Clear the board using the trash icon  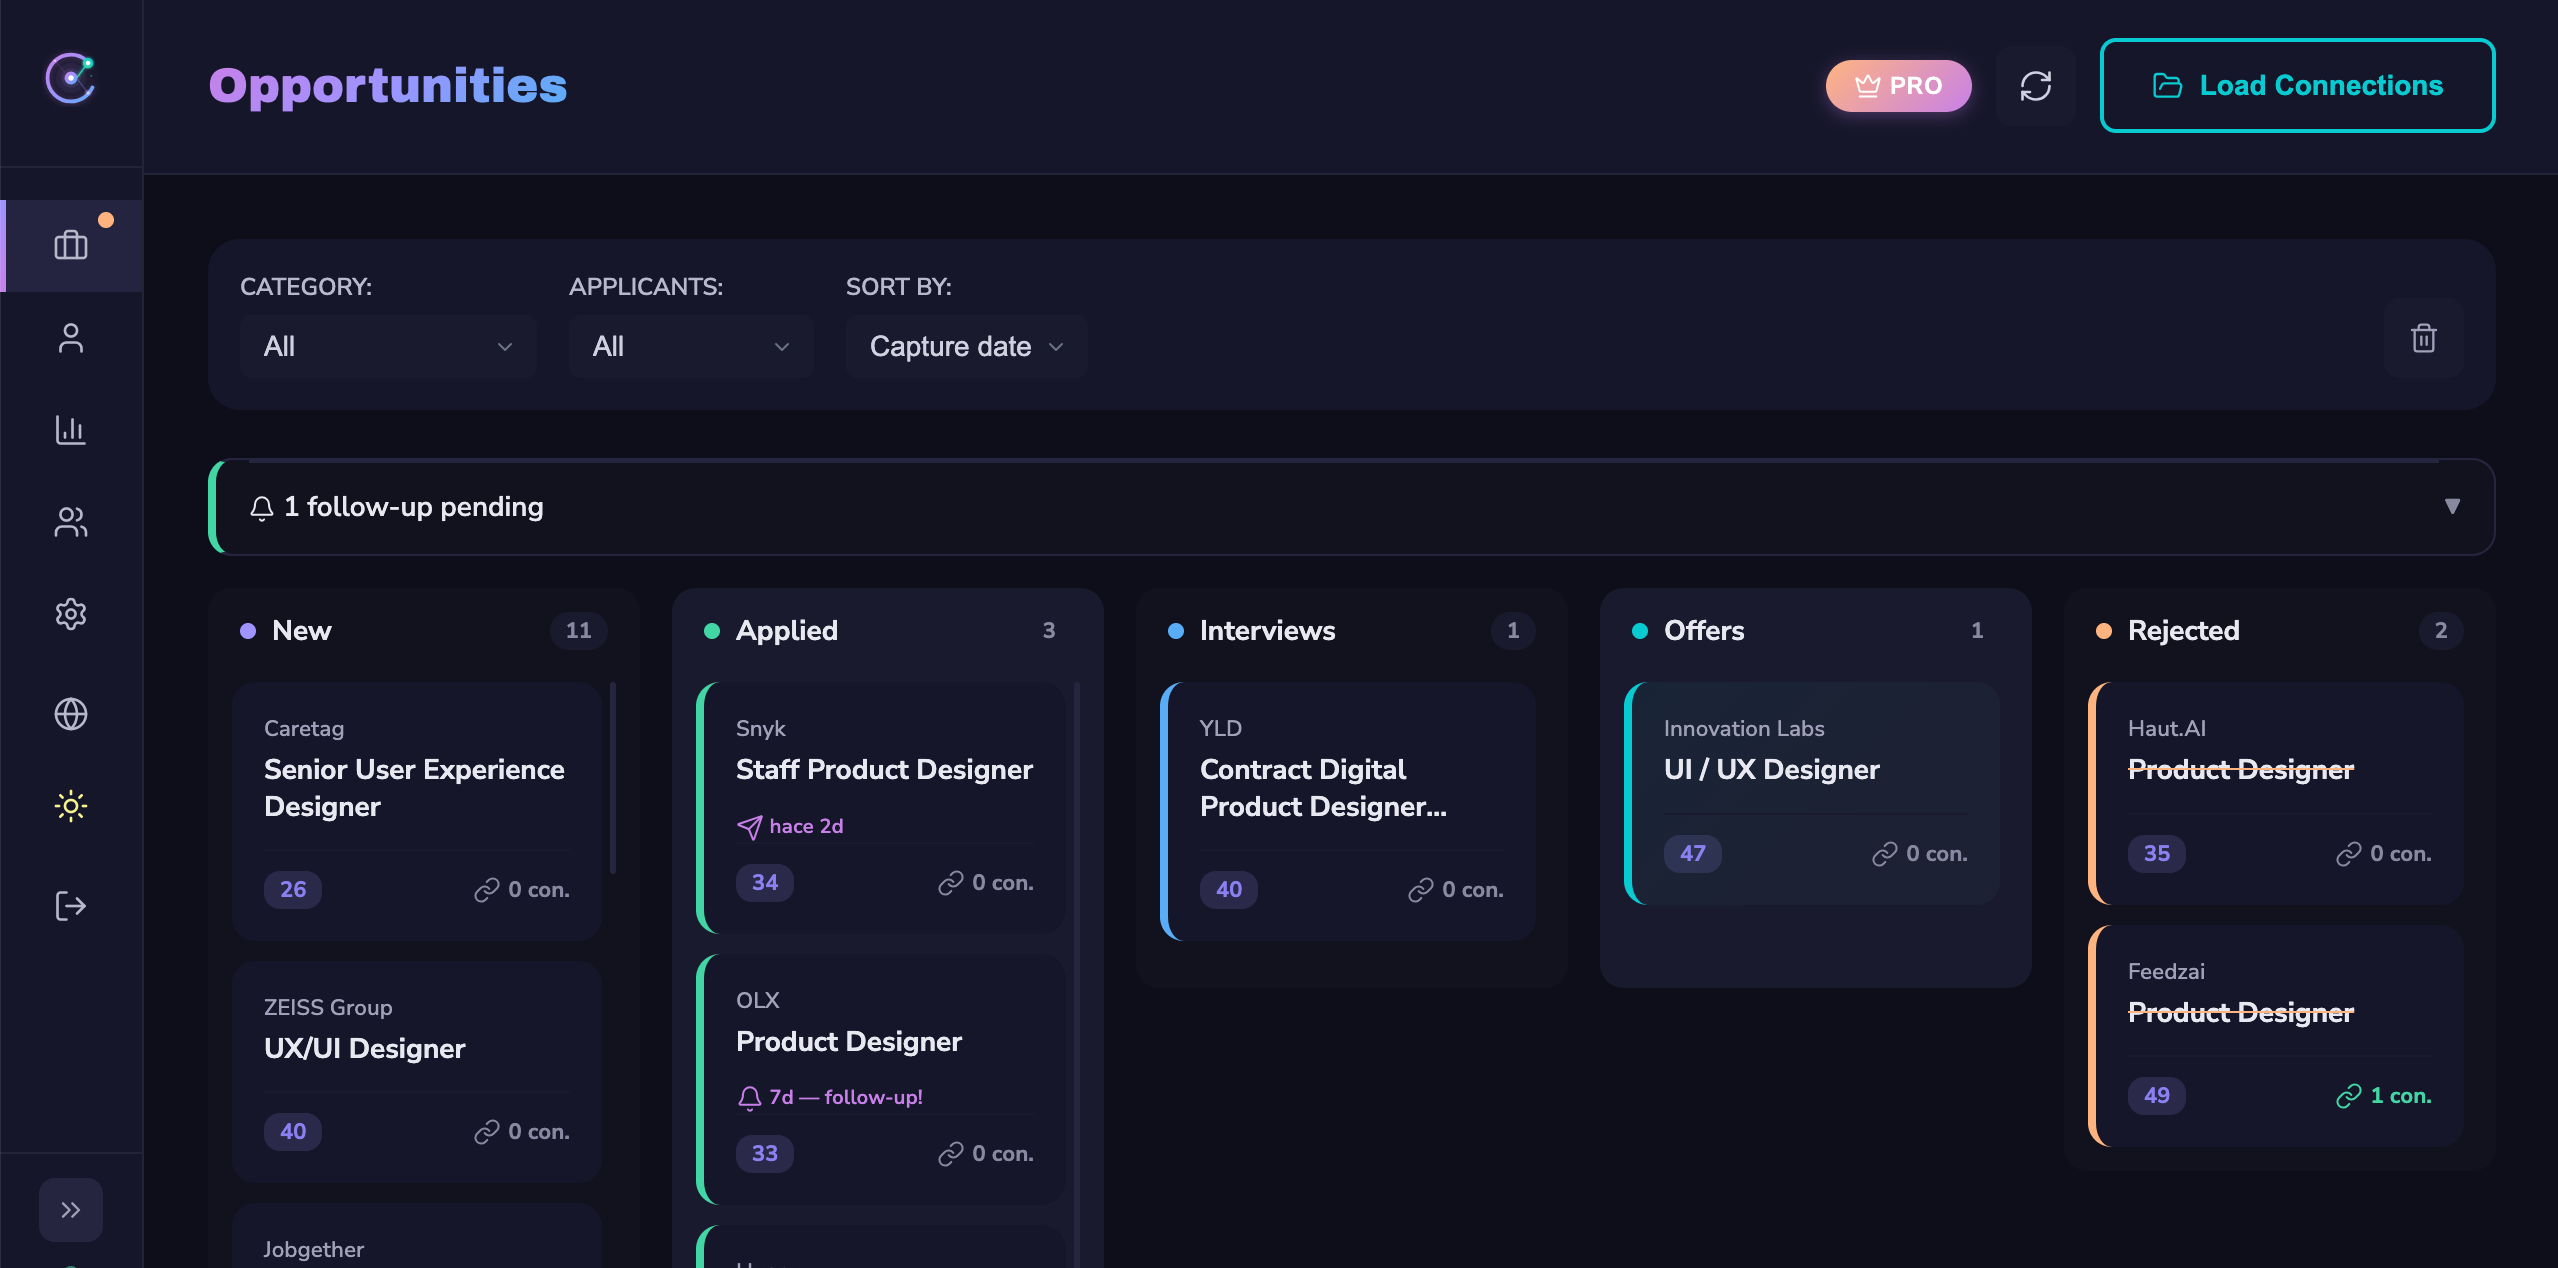[2423, 339]
